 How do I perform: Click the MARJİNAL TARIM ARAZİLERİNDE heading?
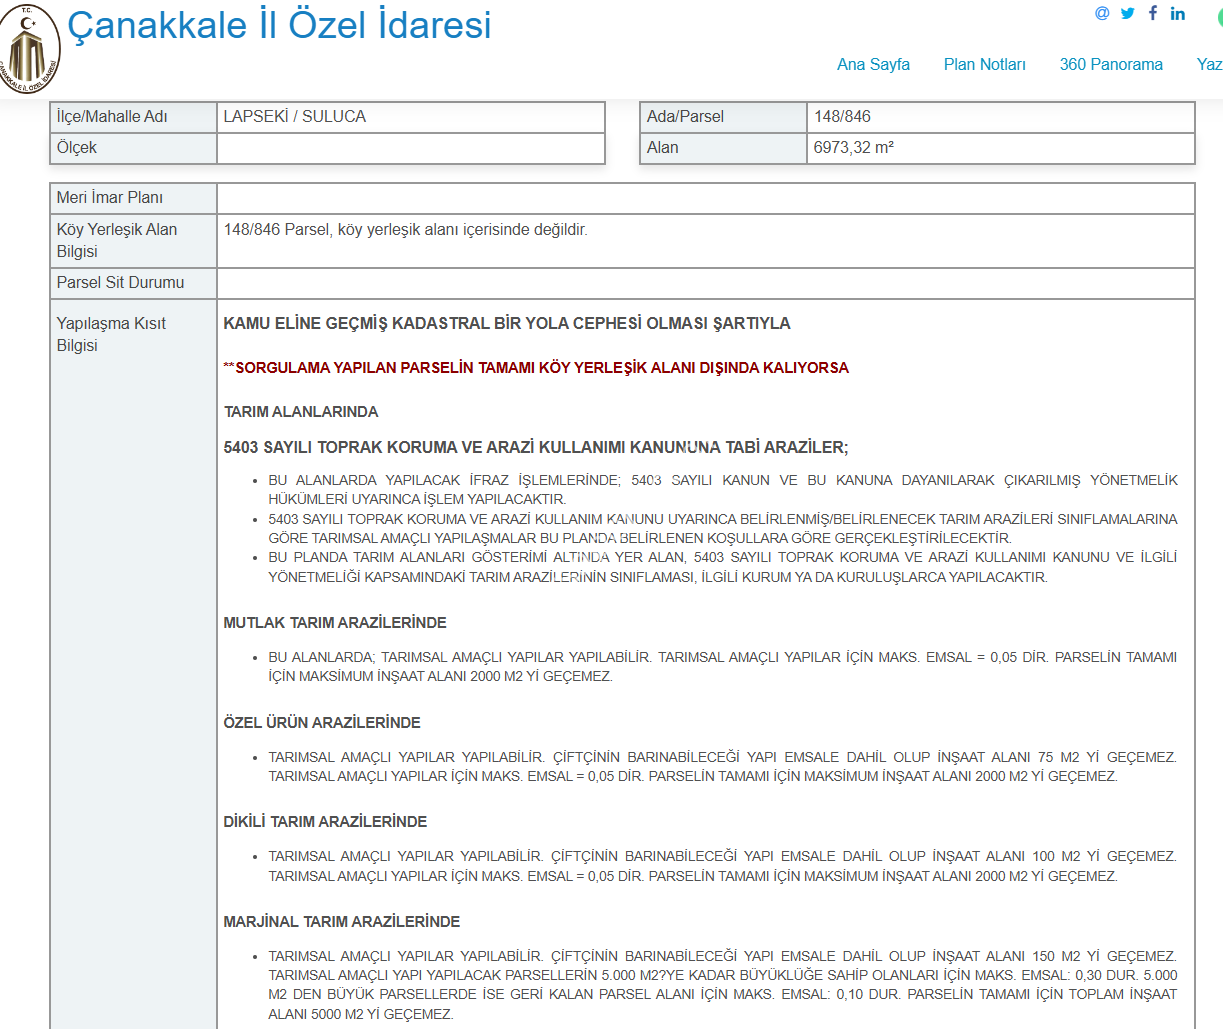click(x=341, y=922)
